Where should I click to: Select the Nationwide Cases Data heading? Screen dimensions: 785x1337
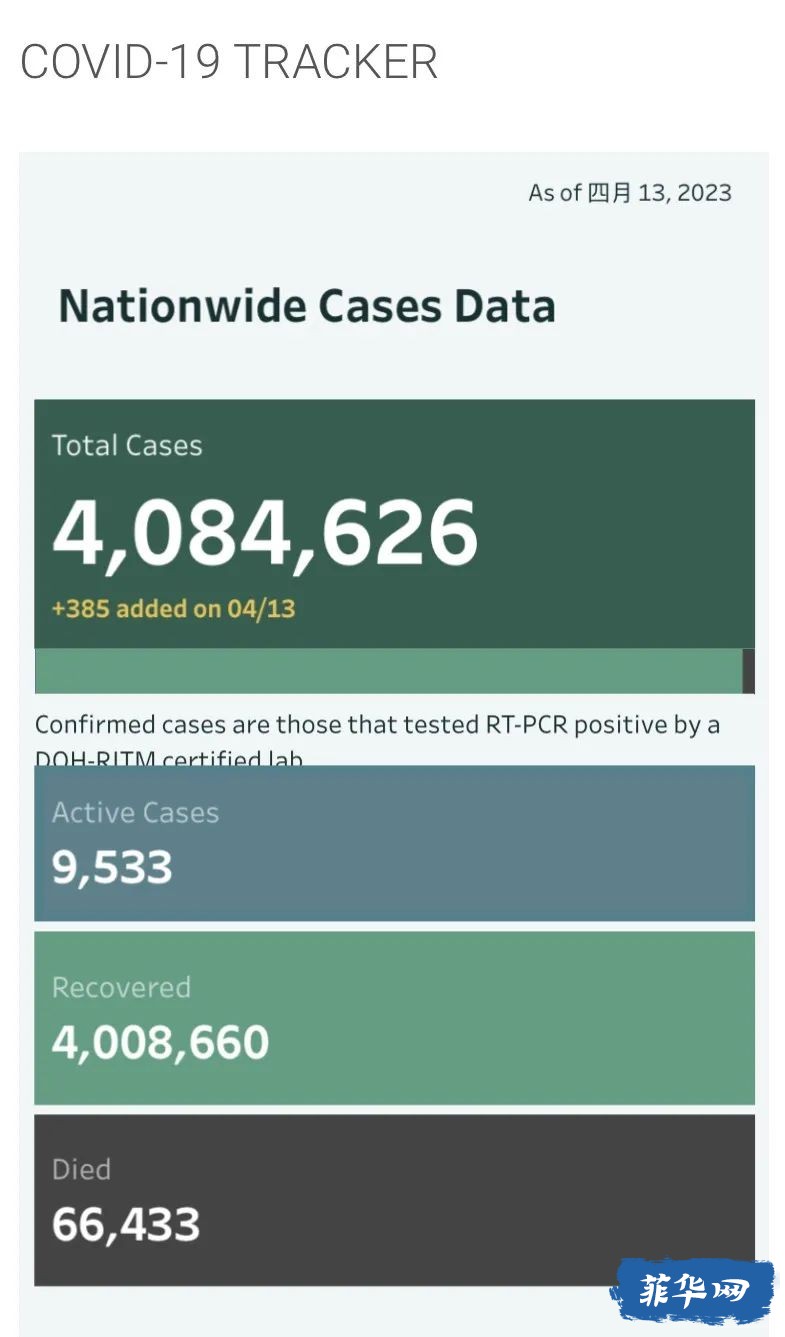(307, 305)
